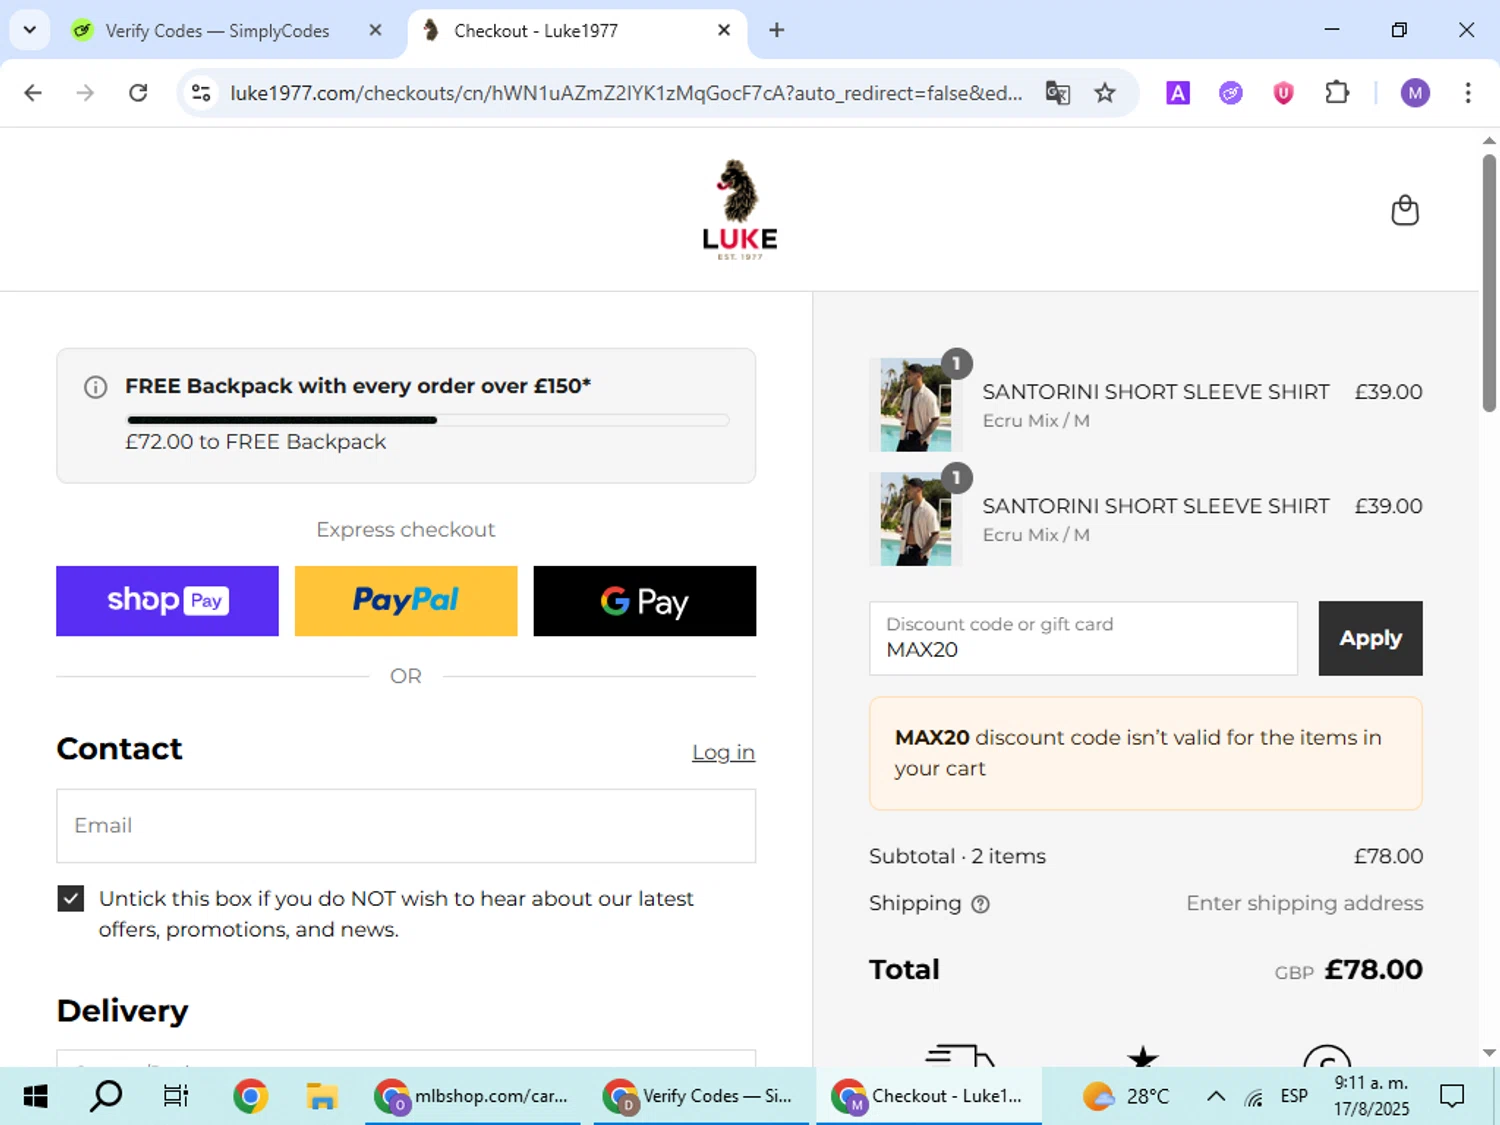Click the free backpack progress bar
The image size is (1500, 1125).
click(x=428, y=420)
